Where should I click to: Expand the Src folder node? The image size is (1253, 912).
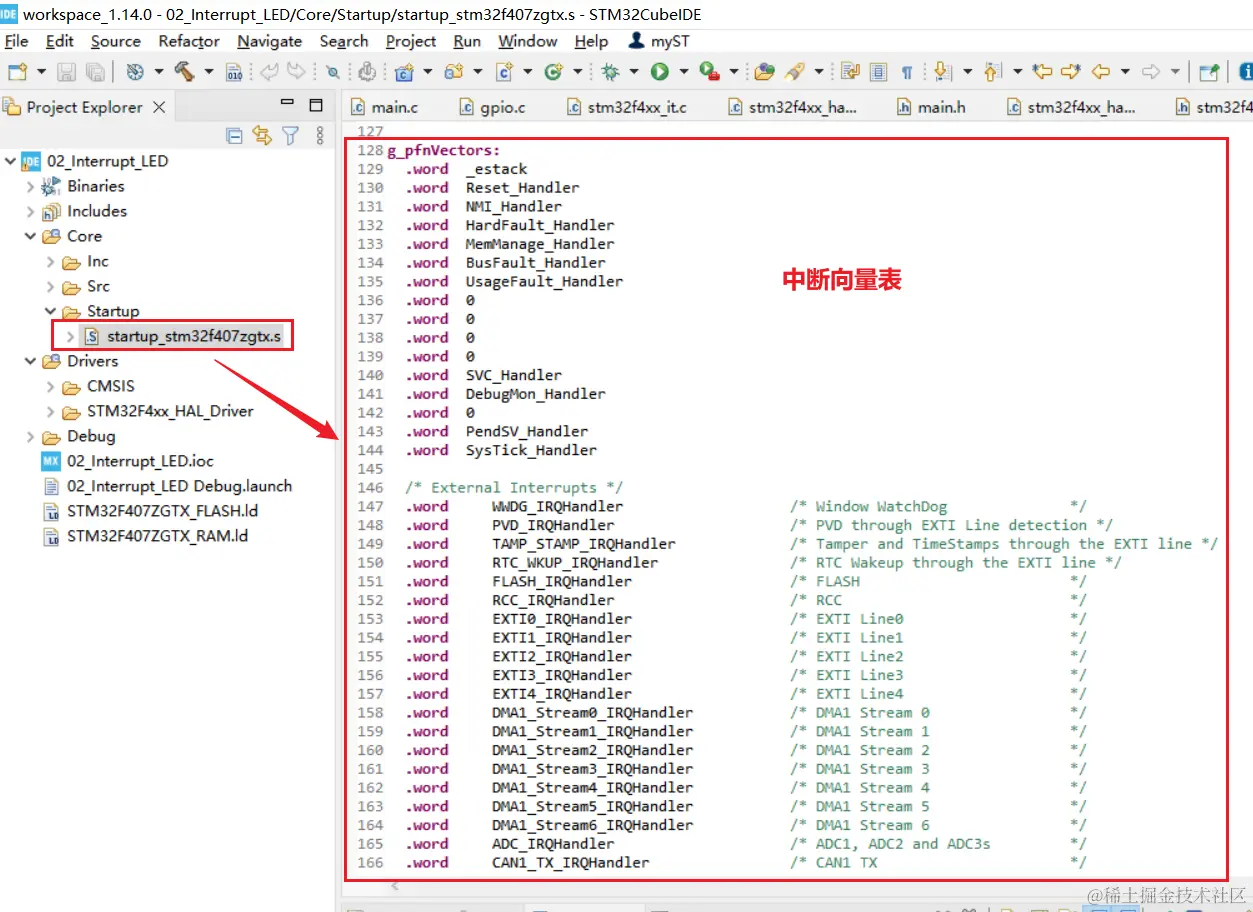[x=50, y=286]
